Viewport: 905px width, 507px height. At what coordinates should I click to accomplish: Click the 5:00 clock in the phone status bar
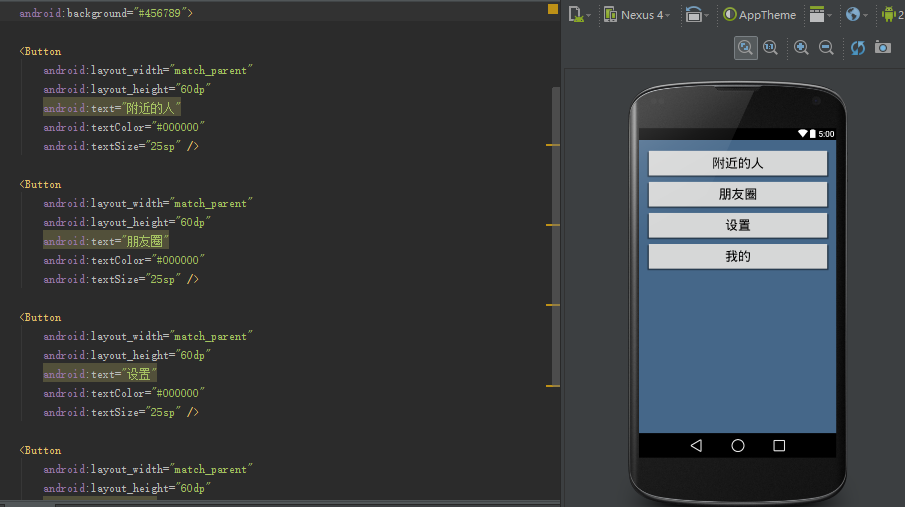coord(827,134)
